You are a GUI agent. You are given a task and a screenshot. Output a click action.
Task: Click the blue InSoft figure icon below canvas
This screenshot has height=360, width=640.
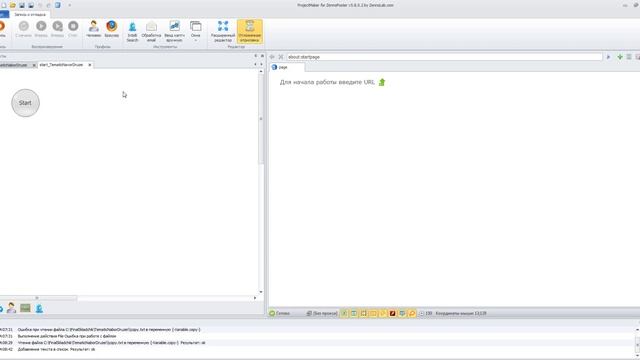tap(39, 308)
